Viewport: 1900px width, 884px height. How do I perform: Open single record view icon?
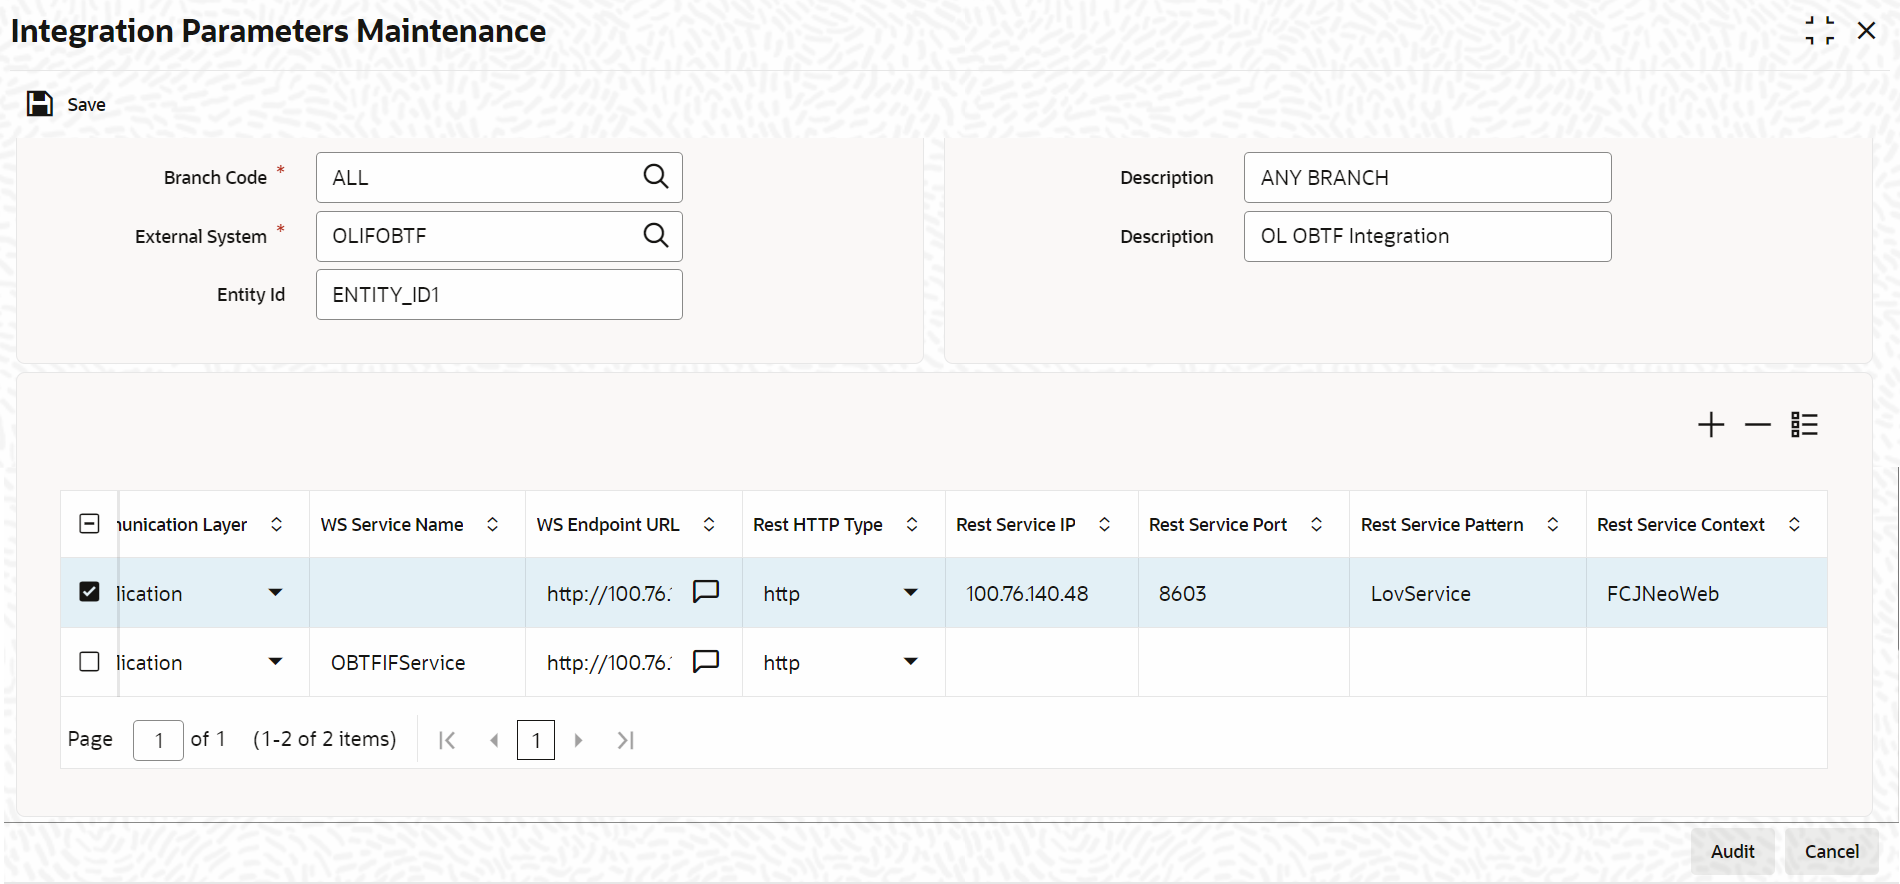tap(1805, 425)
